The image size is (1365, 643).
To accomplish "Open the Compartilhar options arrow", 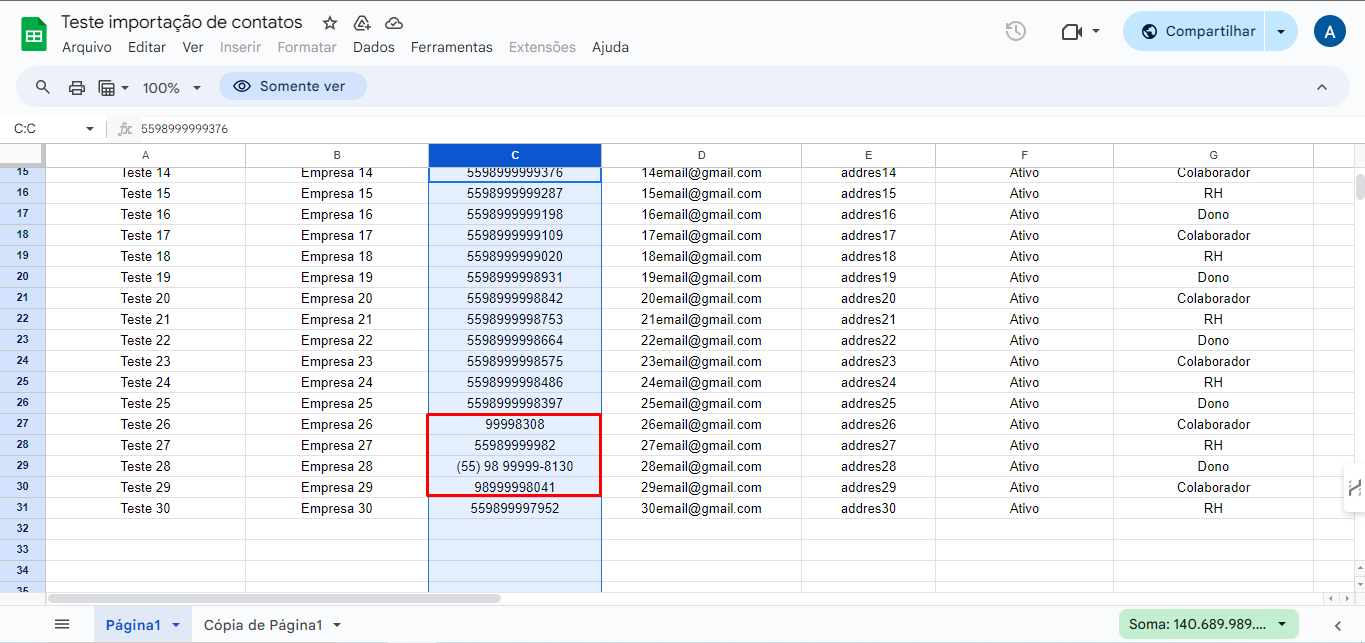I will click(1281, 31).
